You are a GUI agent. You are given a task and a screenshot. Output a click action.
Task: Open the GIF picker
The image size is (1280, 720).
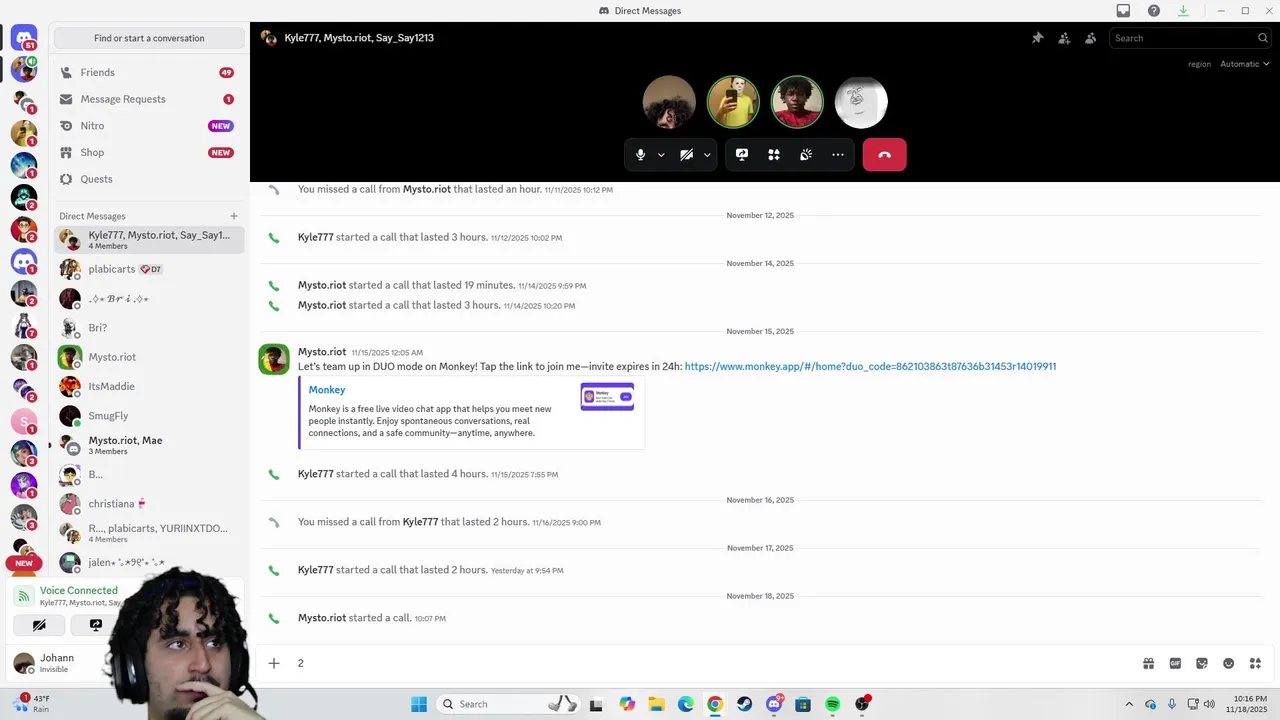[x=1176, y=663]
